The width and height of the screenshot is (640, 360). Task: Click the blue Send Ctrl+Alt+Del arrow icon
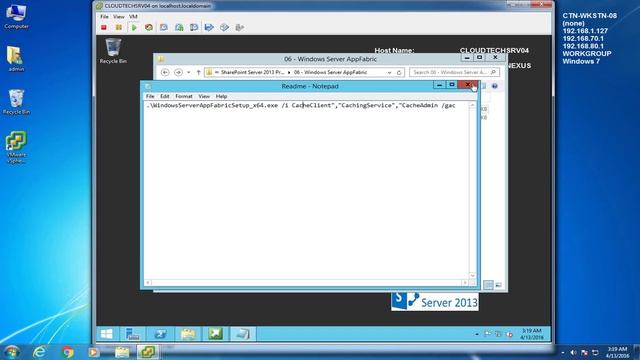pyautogui.click(x=209, y=27)
